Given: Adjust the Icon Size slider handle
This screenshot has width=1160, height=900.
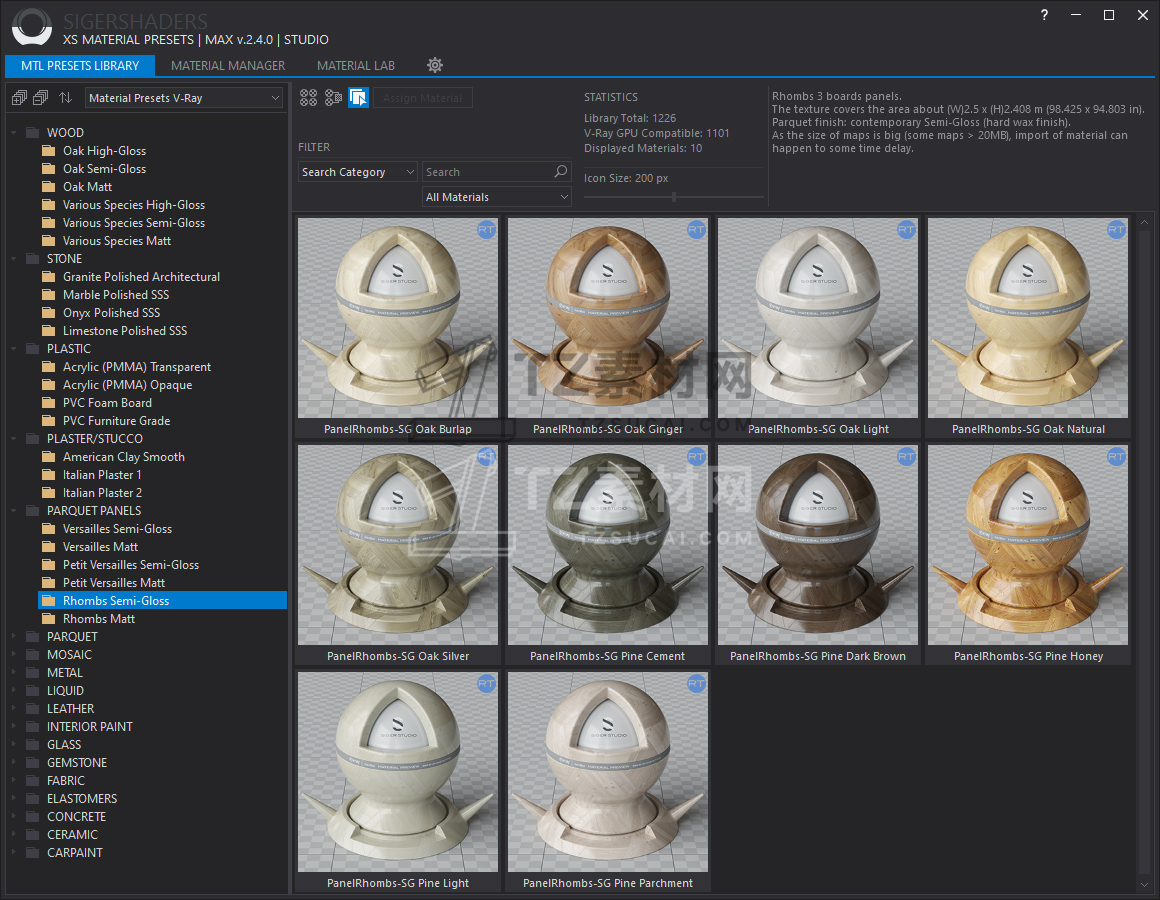Looking at the screenshot, I should (x=674, y=197).
